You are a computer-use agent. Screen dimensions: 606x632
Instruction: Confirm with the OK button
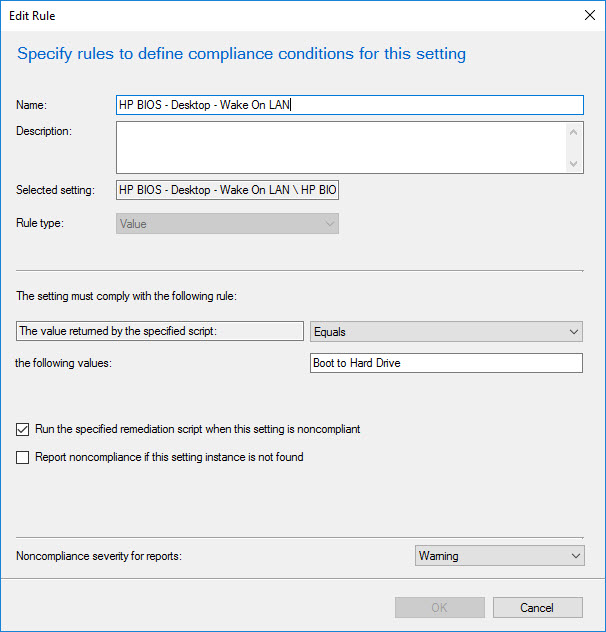[x=439, y=607]
